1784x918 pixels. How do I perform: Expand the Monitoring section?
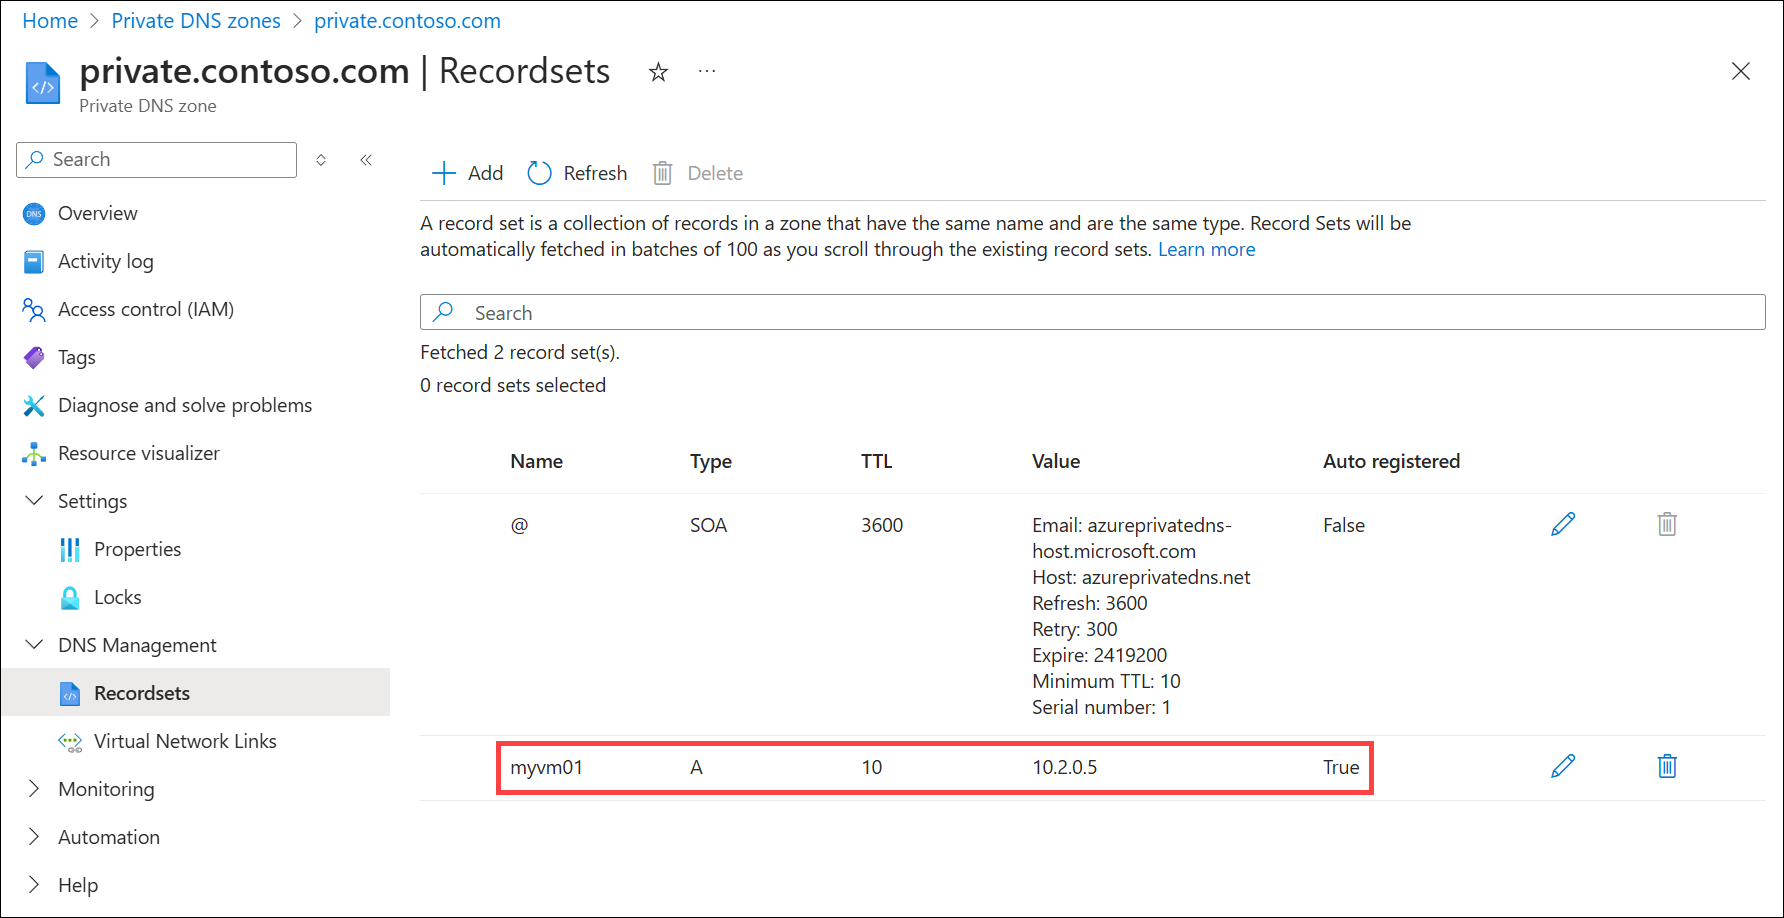34,789
